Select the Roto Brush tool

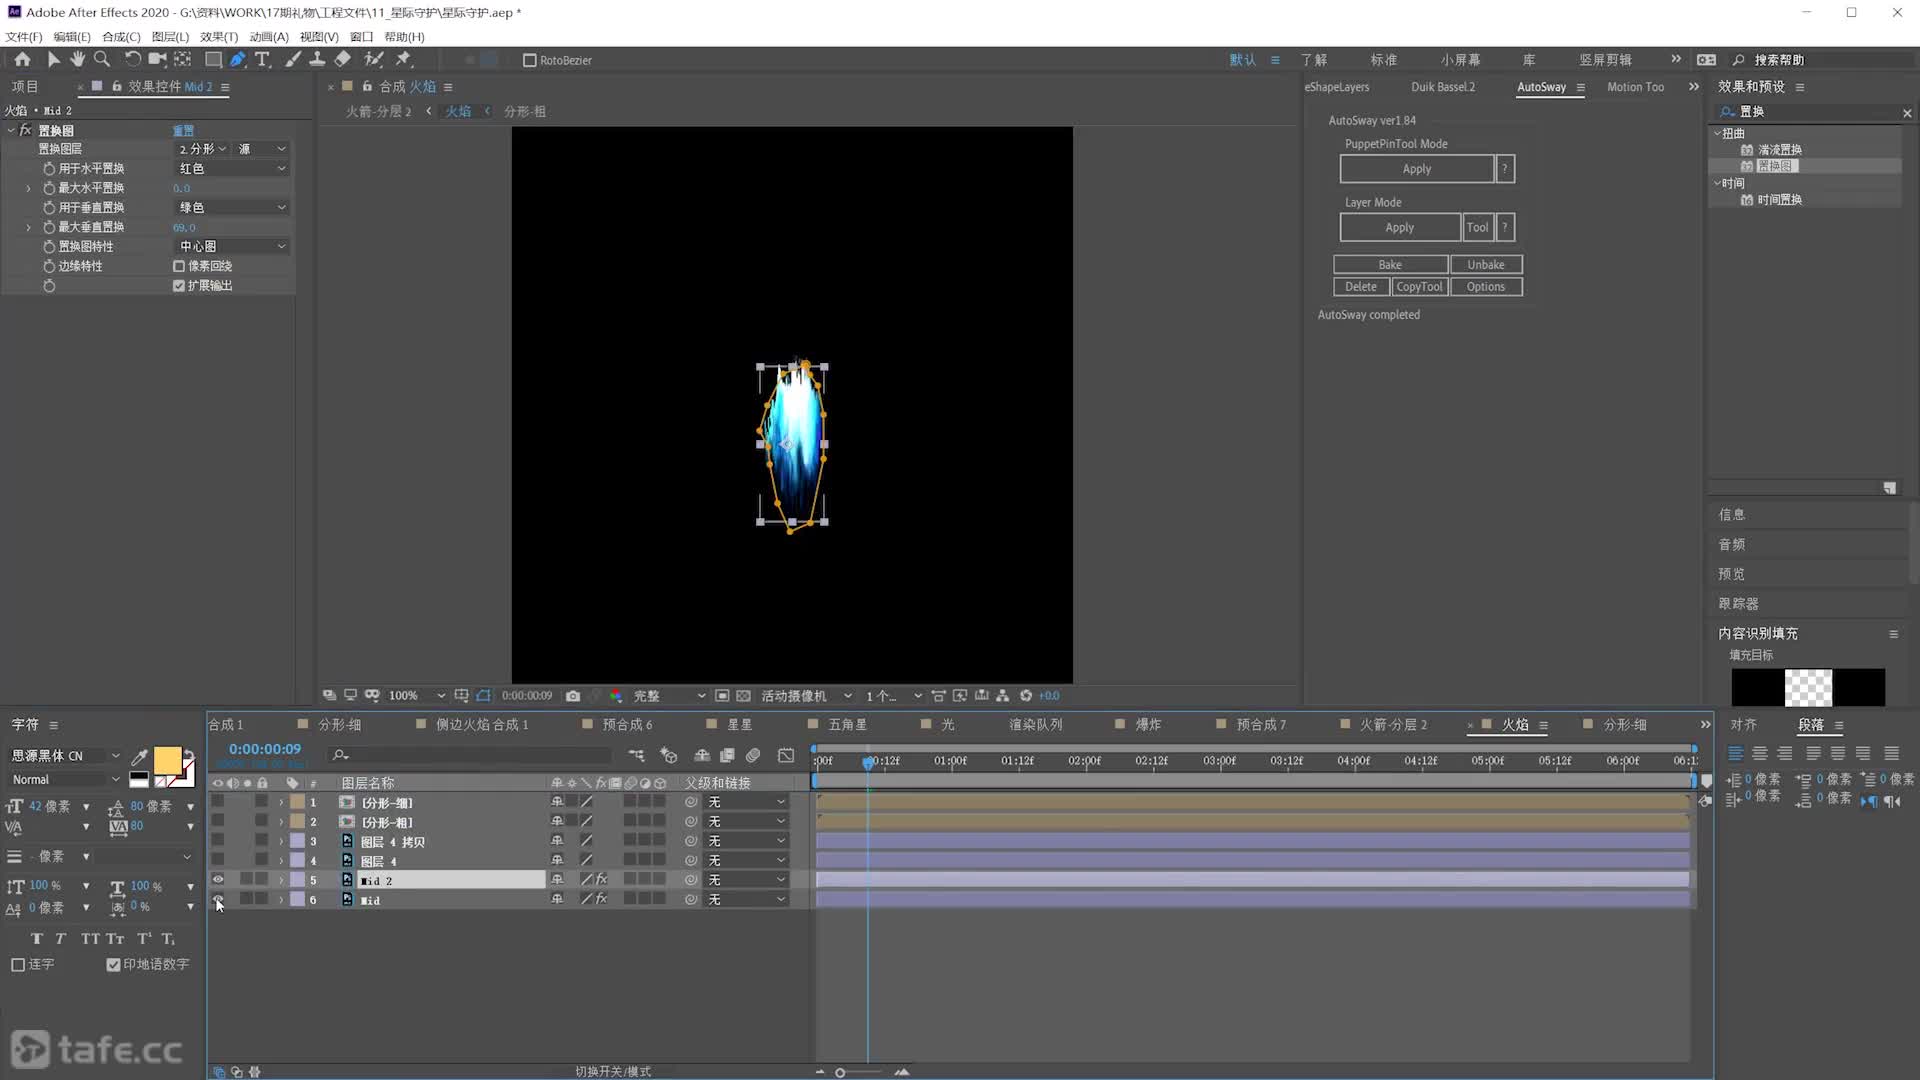[373, 59]
